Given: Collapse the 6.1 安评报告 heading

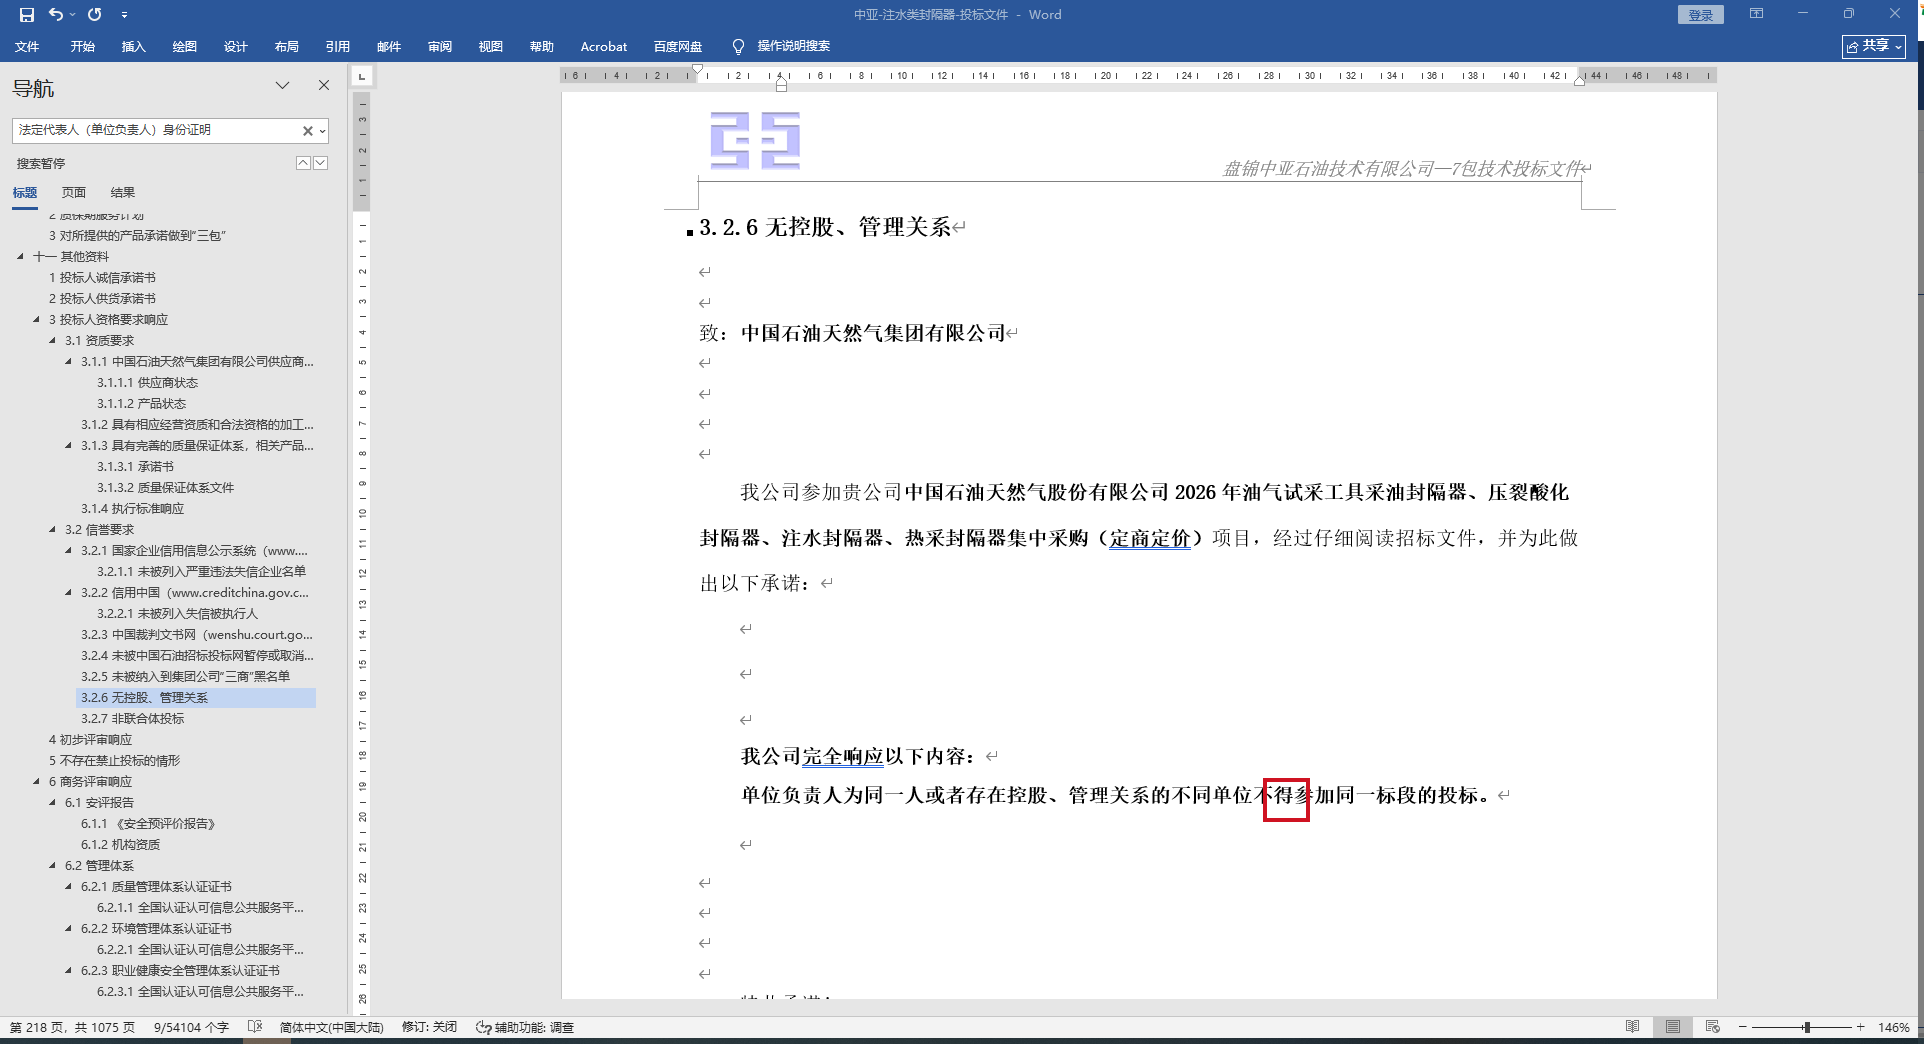Looking at the screenshot, I should pos(52,803).
